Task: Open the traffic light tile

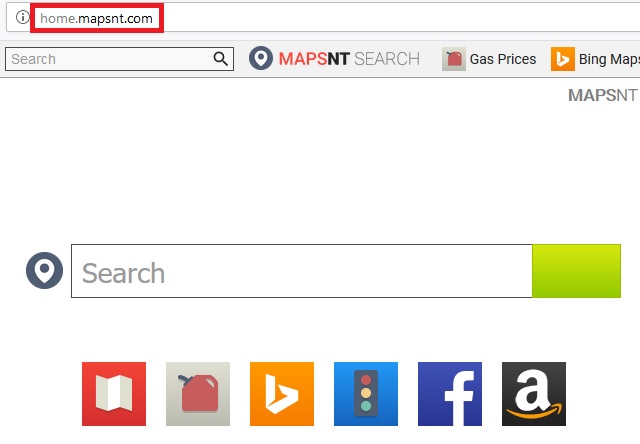Action: click(x=366, y=394)
